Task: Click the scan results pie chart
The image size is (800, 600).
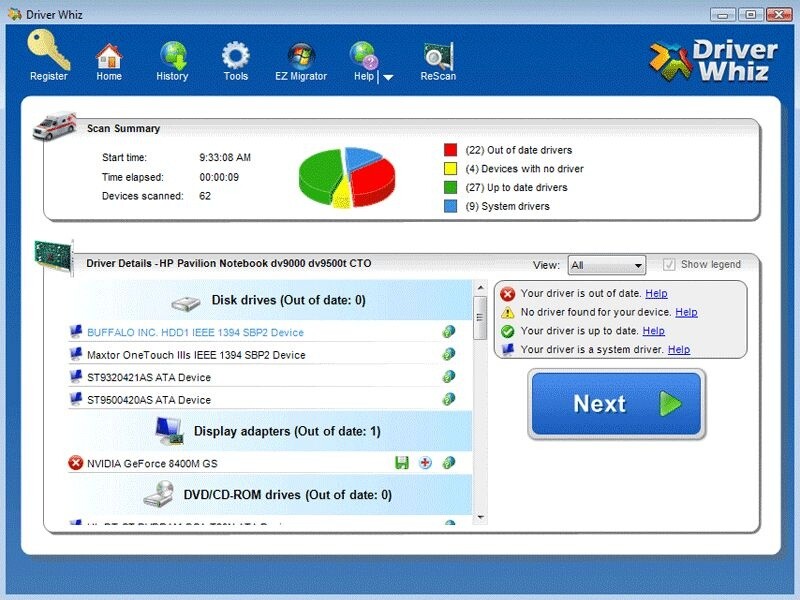Action: click(347, 177)
